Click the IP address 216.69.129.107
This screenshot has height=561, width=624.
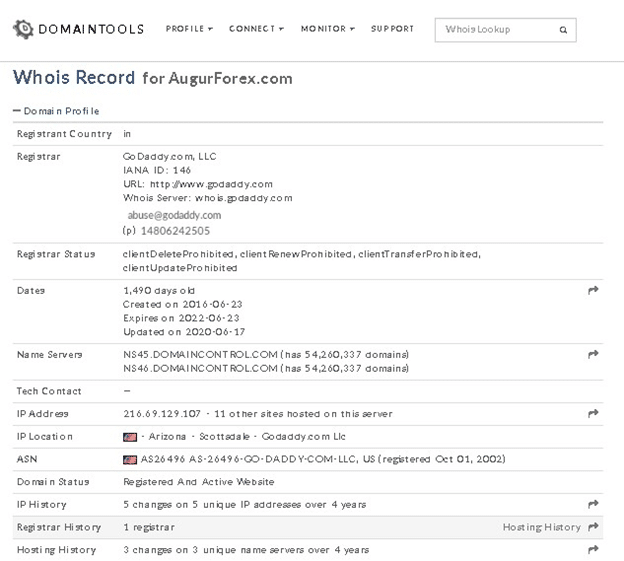pos(162,414)
